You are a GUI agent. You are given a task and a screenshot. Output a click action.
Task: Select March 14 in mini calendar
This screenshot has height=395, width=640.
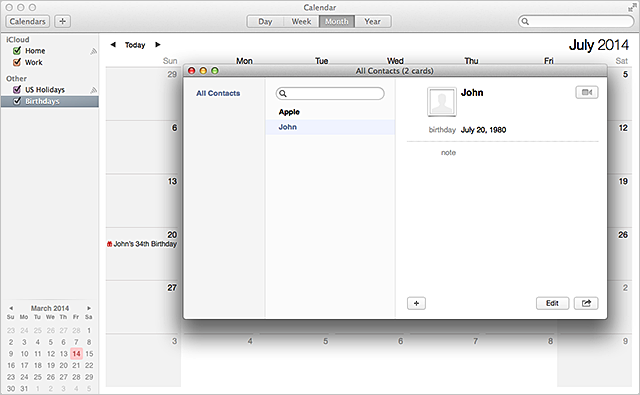click(x=76, y=354)
